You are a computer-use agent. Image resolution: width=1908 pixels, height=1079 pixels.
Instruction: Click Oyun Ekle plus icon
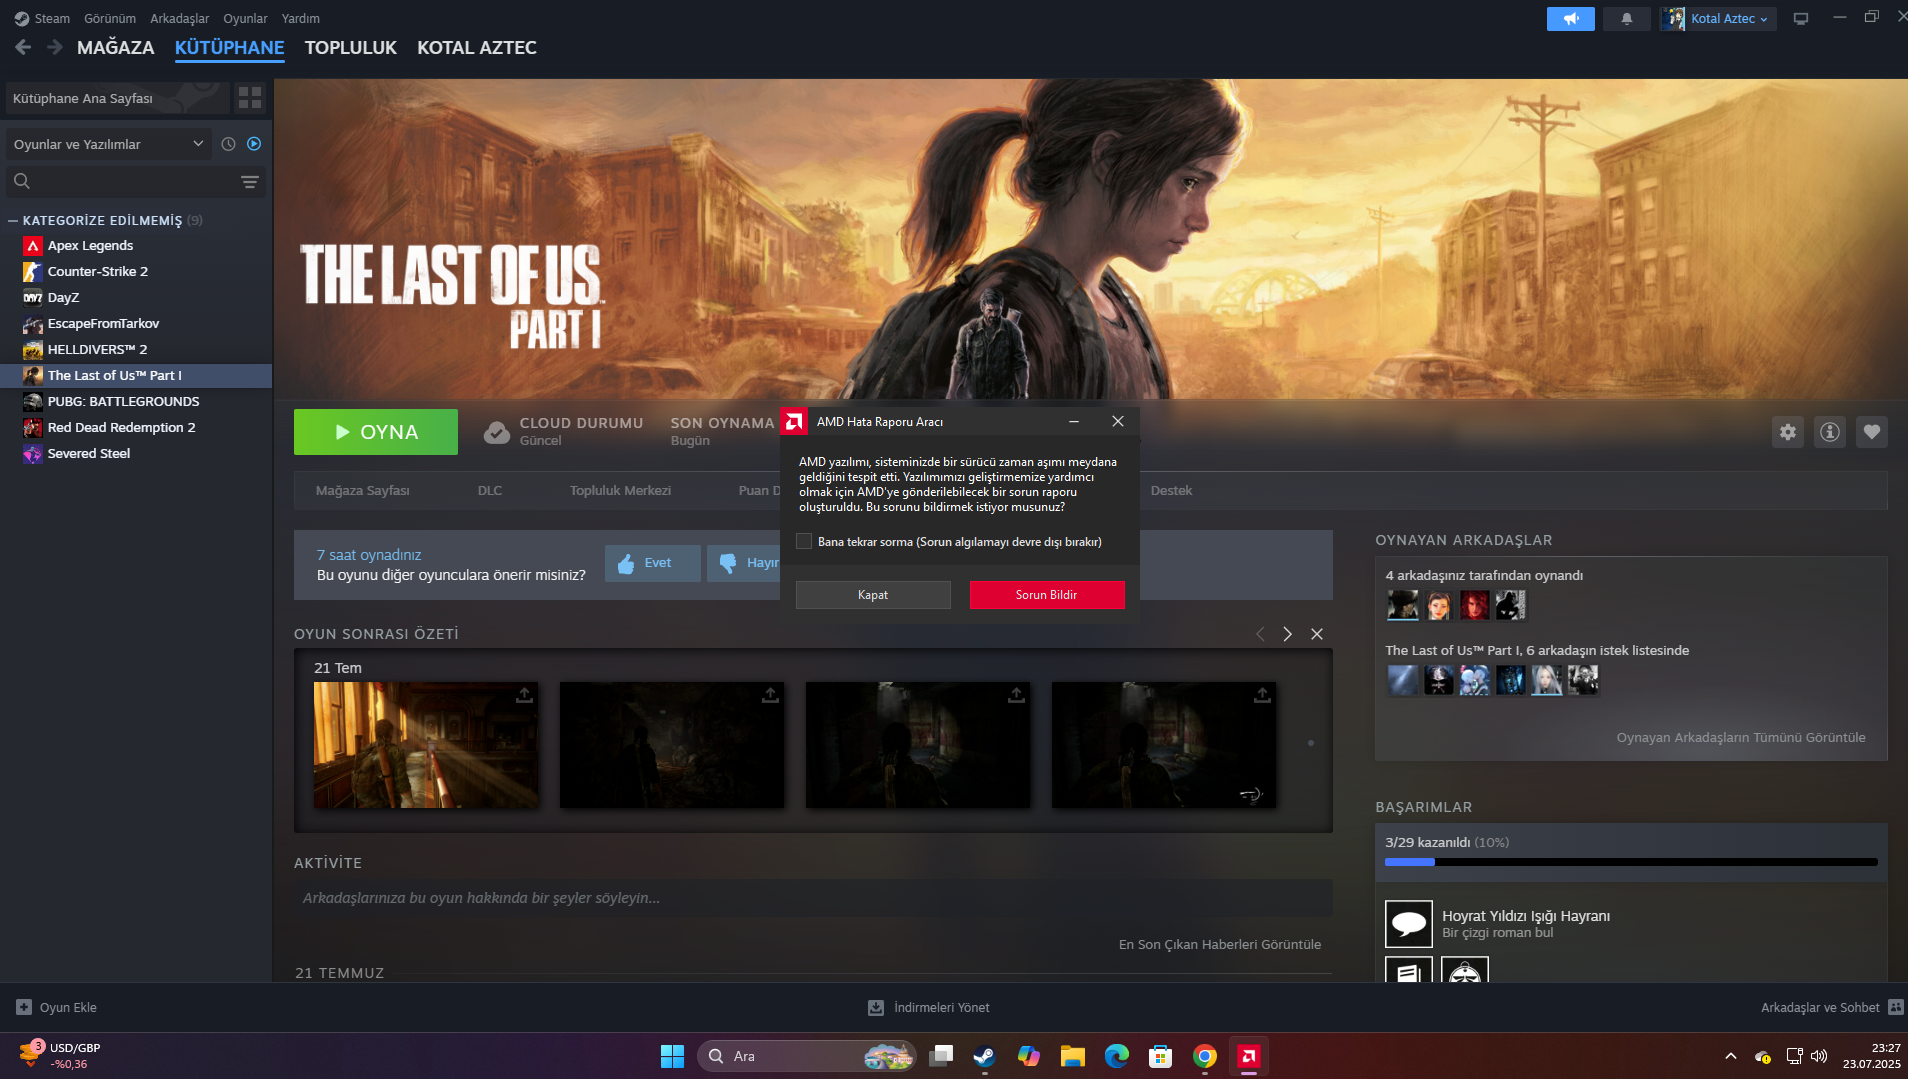click(x=24, y=1007)
